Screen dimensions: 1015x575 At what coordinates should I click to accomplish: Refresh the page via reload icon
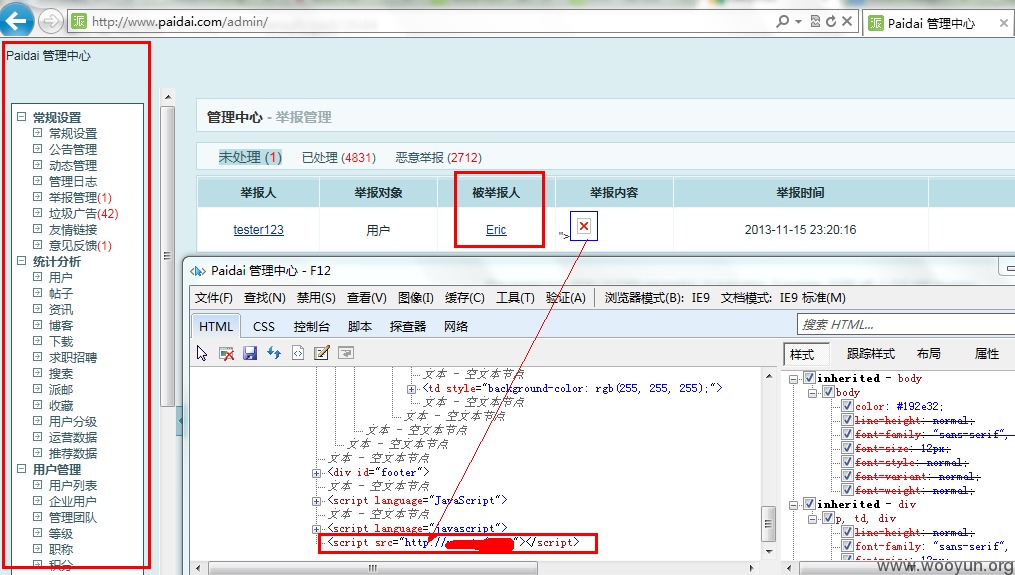pyautogui.click(x=831, y=21)
